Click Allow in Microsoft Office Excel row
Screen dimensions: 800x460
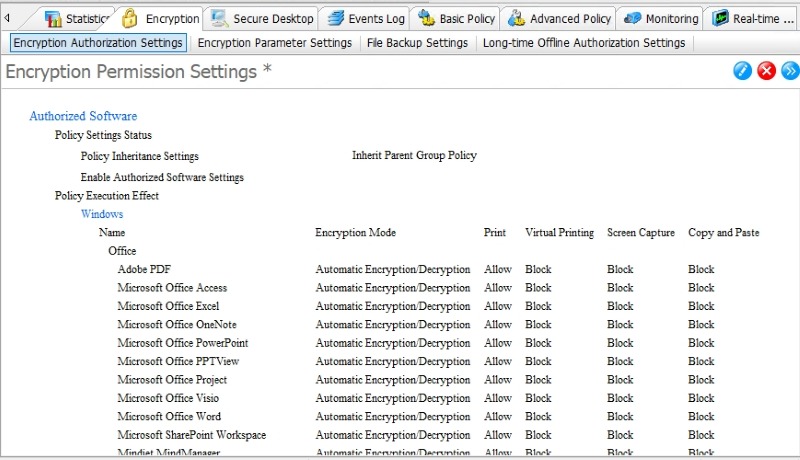[497, 306]
